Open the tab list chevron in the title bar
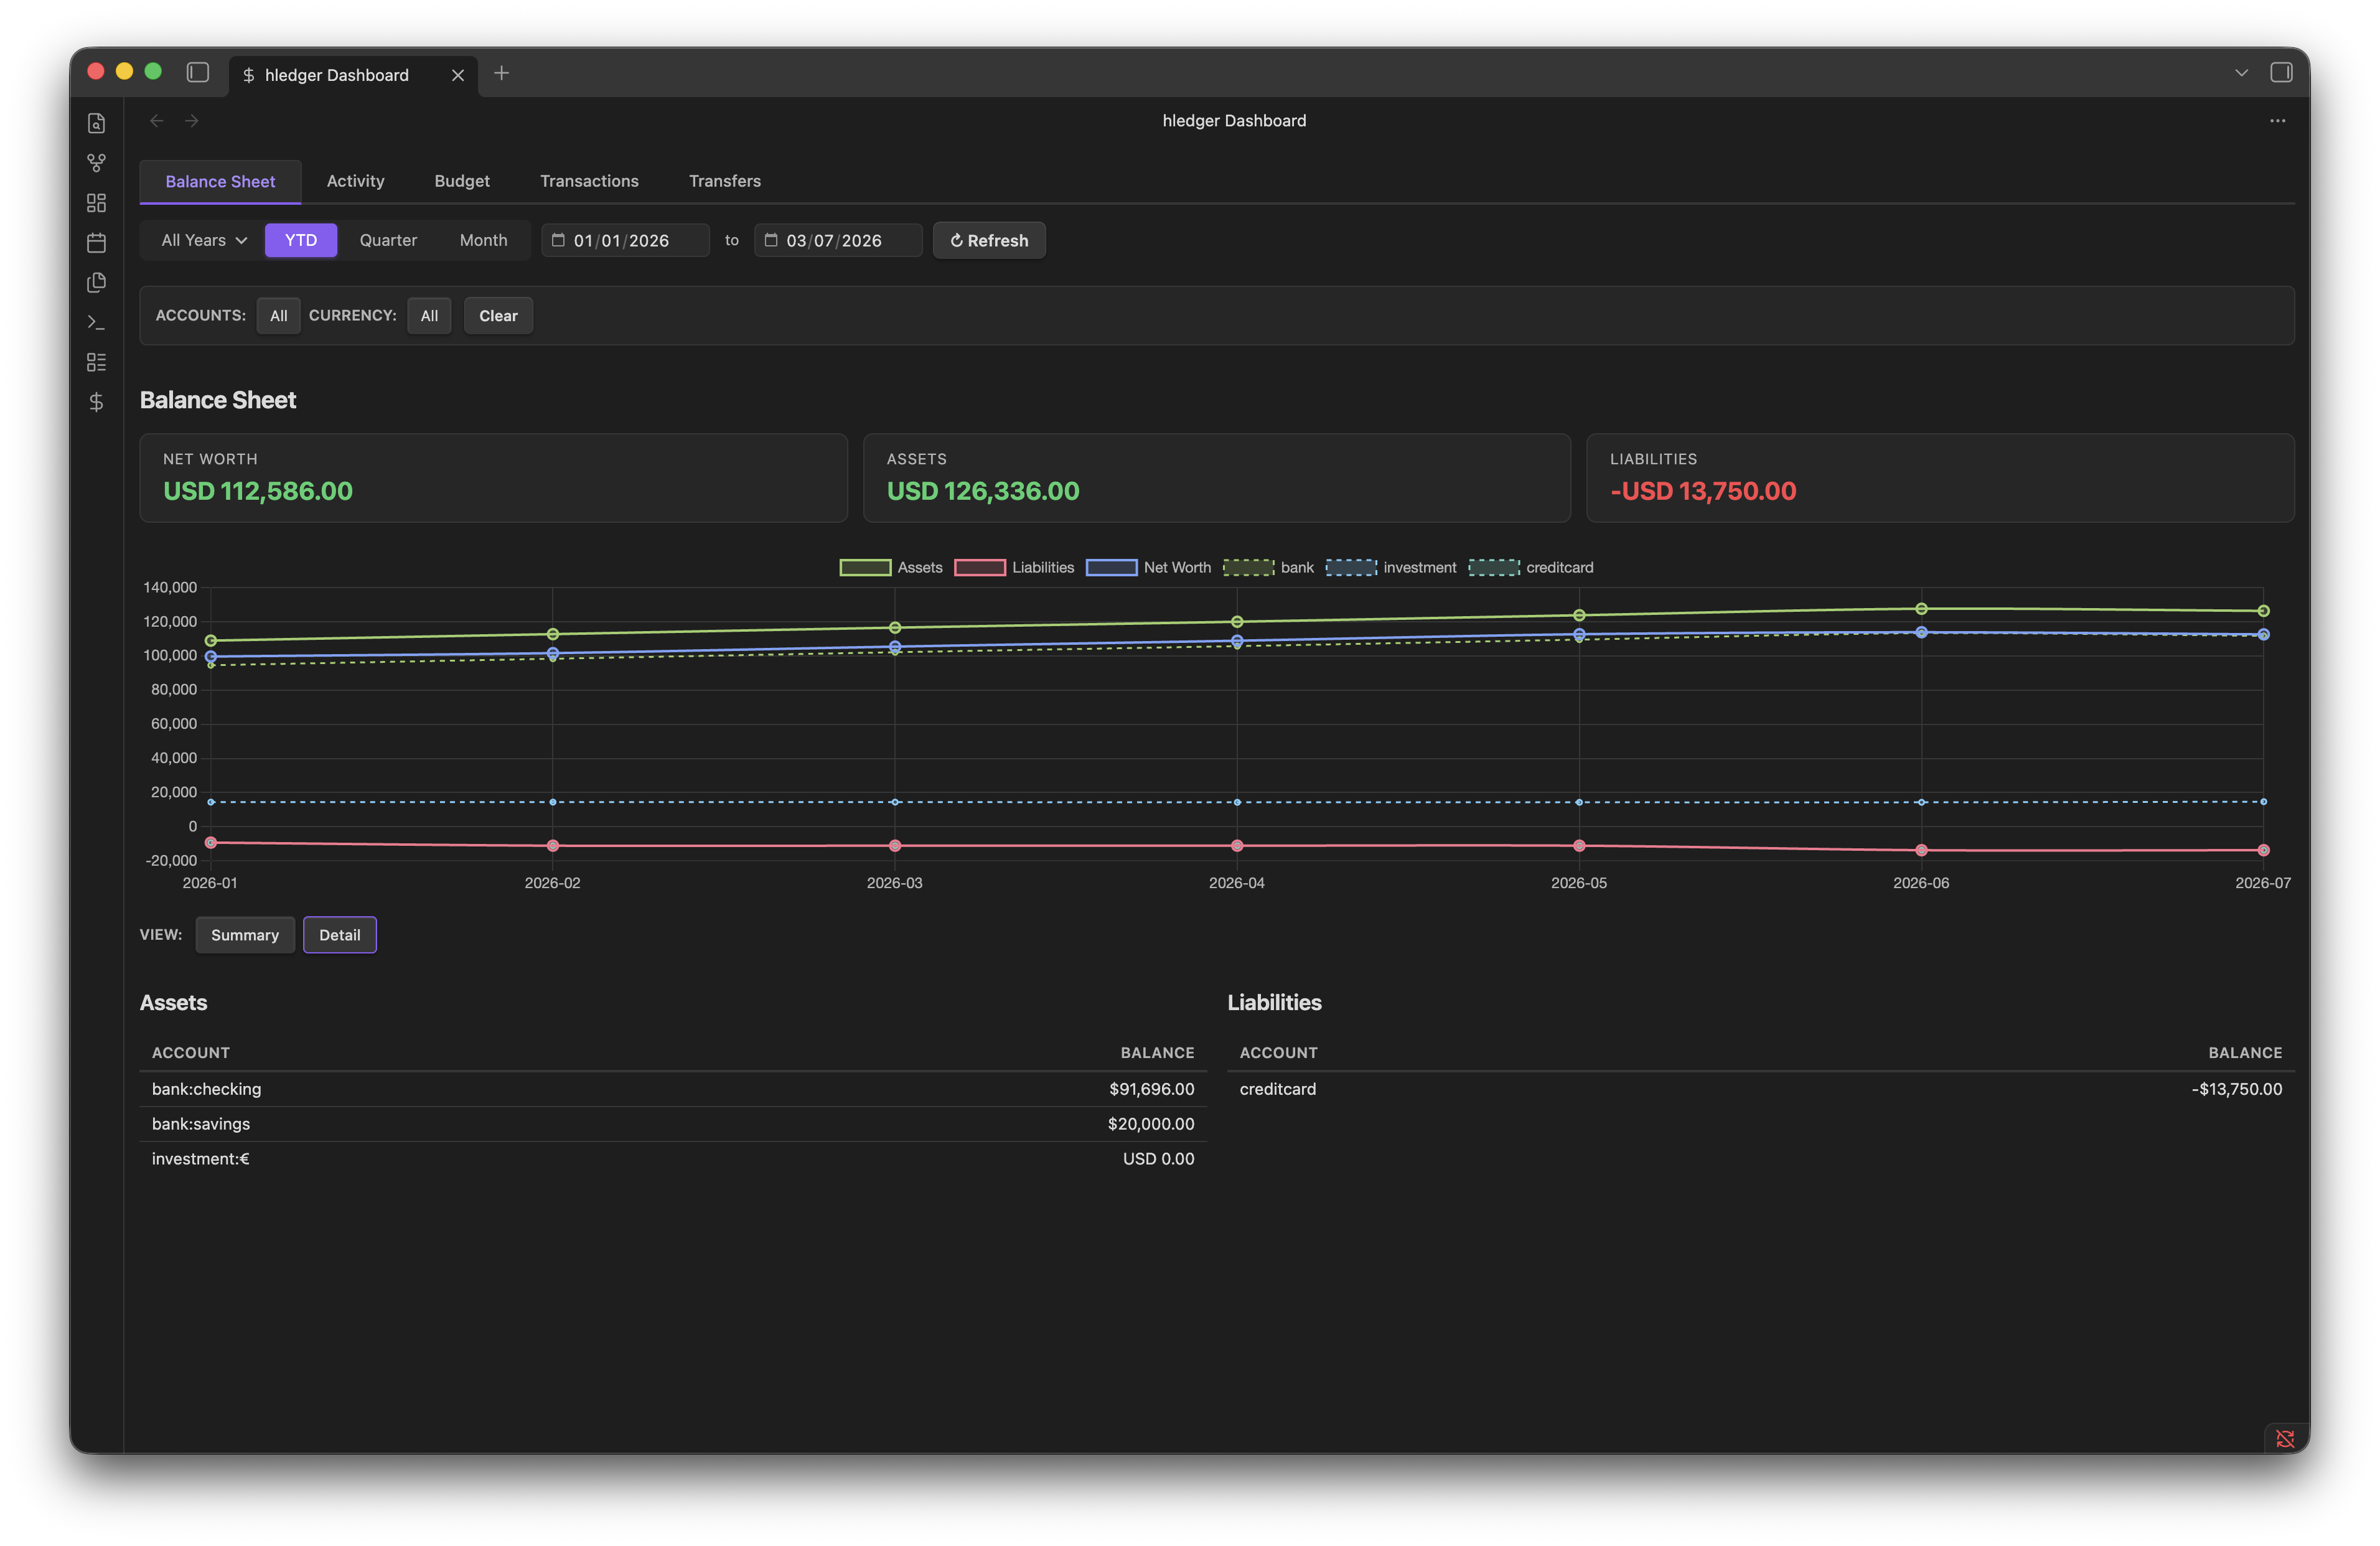Image resolution: width=2380 pixels, height=1546 pixels. [2241, 73]
